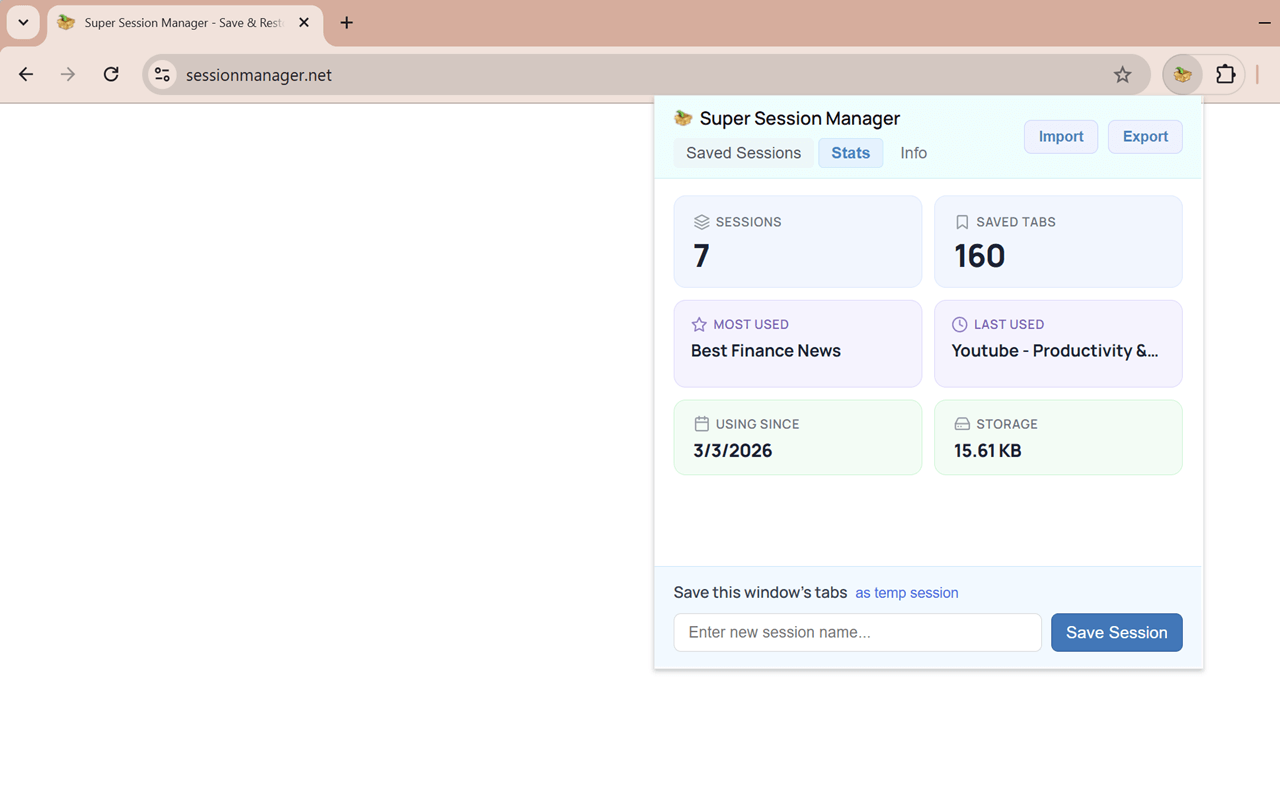Minimize the browser window

tap(1264, 22)
